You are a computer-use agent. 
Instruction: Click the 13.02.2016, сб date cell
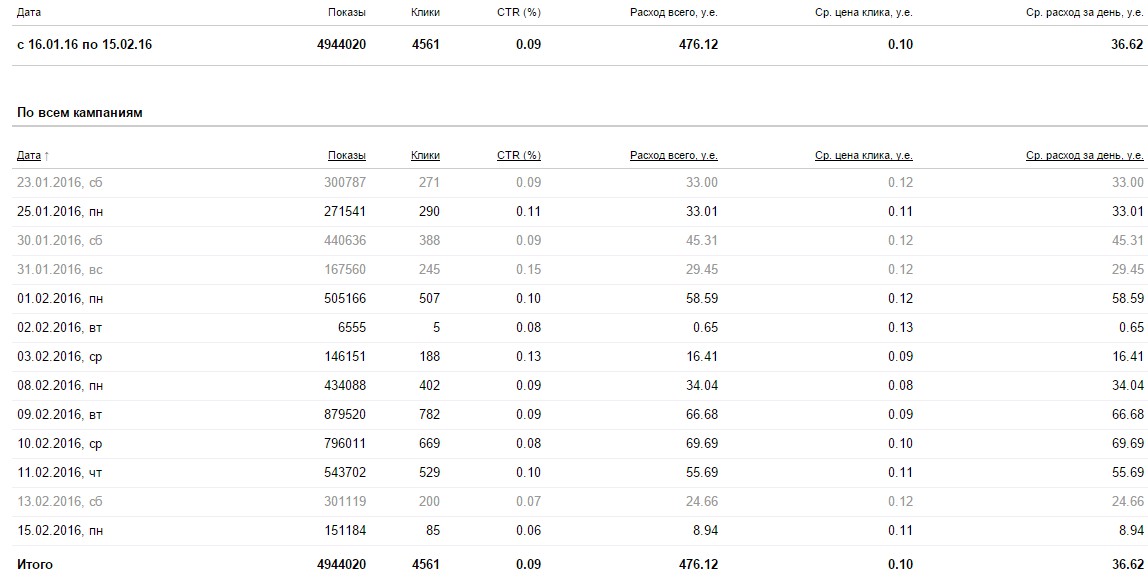(60, 502)
